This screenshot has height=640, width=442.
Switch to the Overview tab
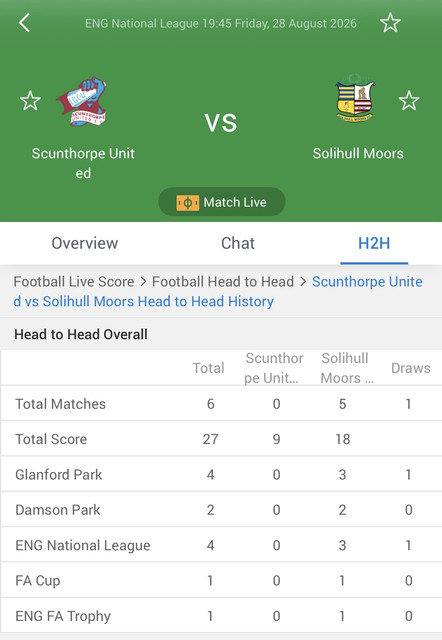(x=84, y=243)
